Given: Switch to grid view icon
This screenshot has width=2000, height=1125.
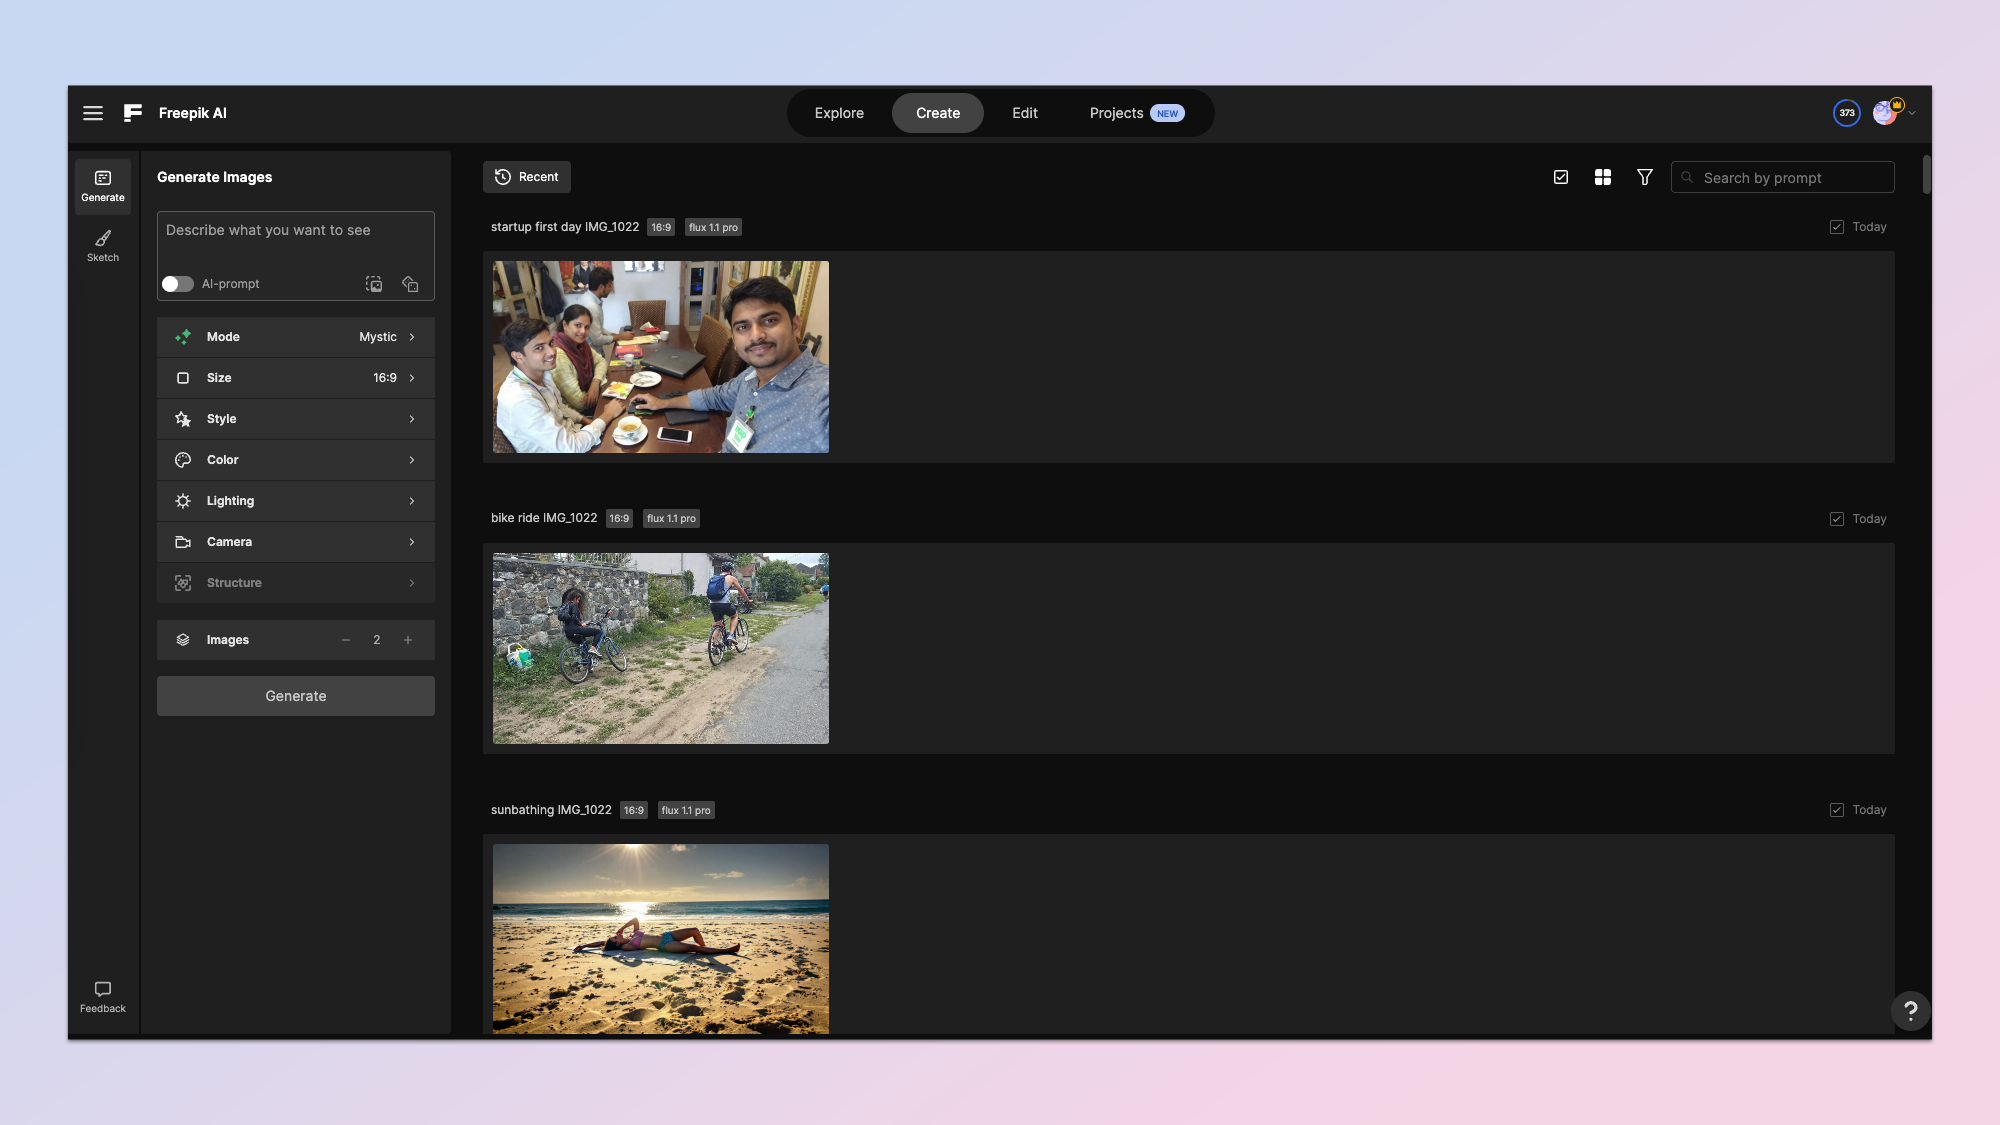Looking at the screenshot, I should (x=1602, y=177).
